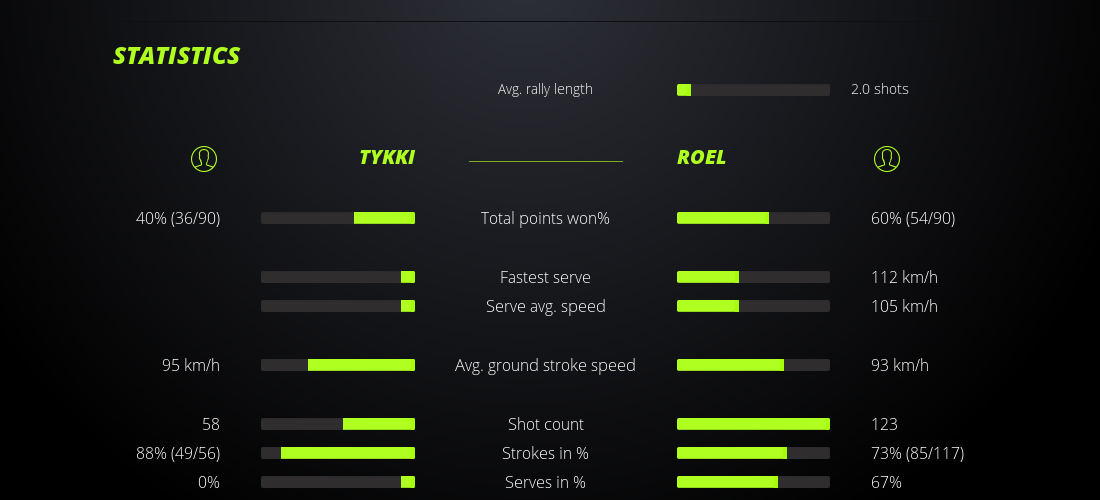Click the ROEL player name

point(702,158)
